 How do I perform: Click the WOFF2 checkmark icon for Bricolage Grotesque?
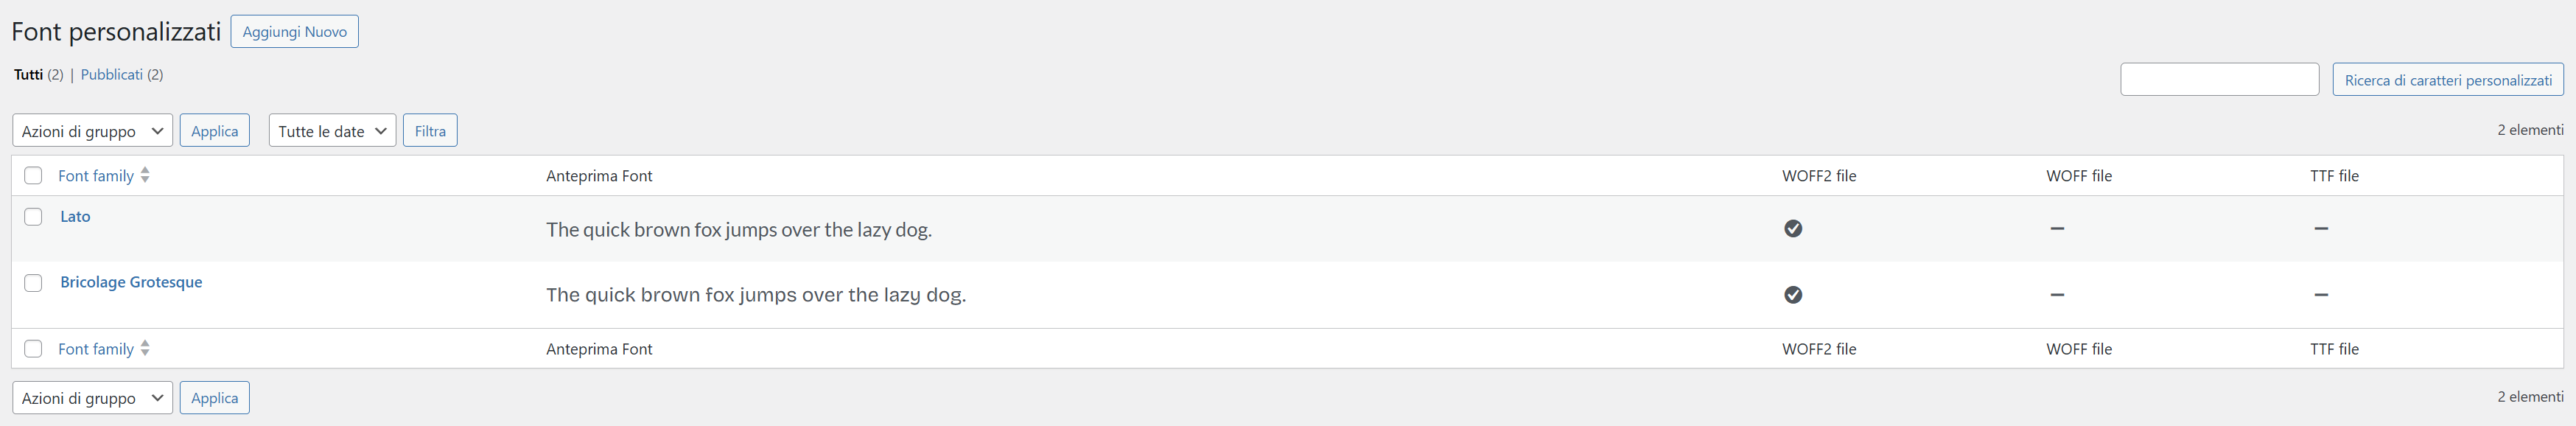coord(1792,295)
